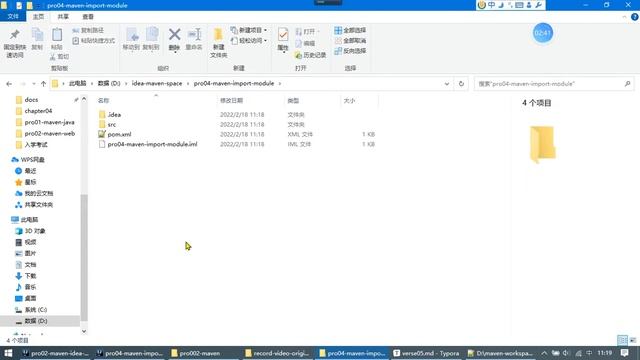The width and height of the screenshot is (640, 360).
Task: Refresh the current folder view
Action: coord(461,84)
